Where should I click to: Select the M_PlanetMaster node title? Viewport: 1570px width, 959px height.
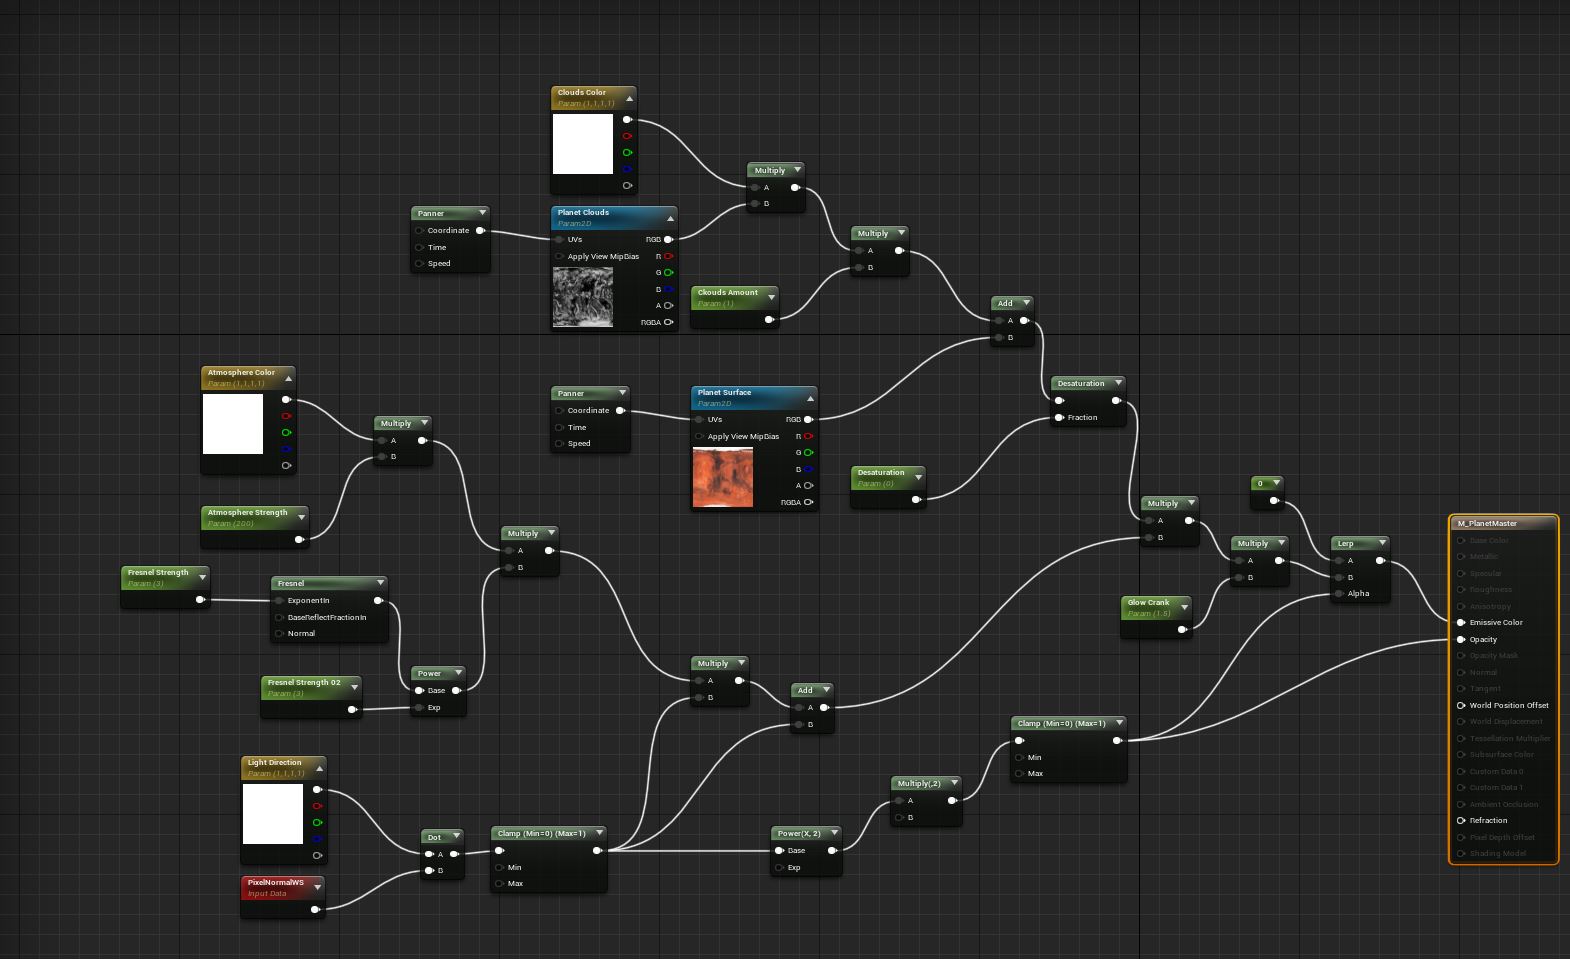1487,524
